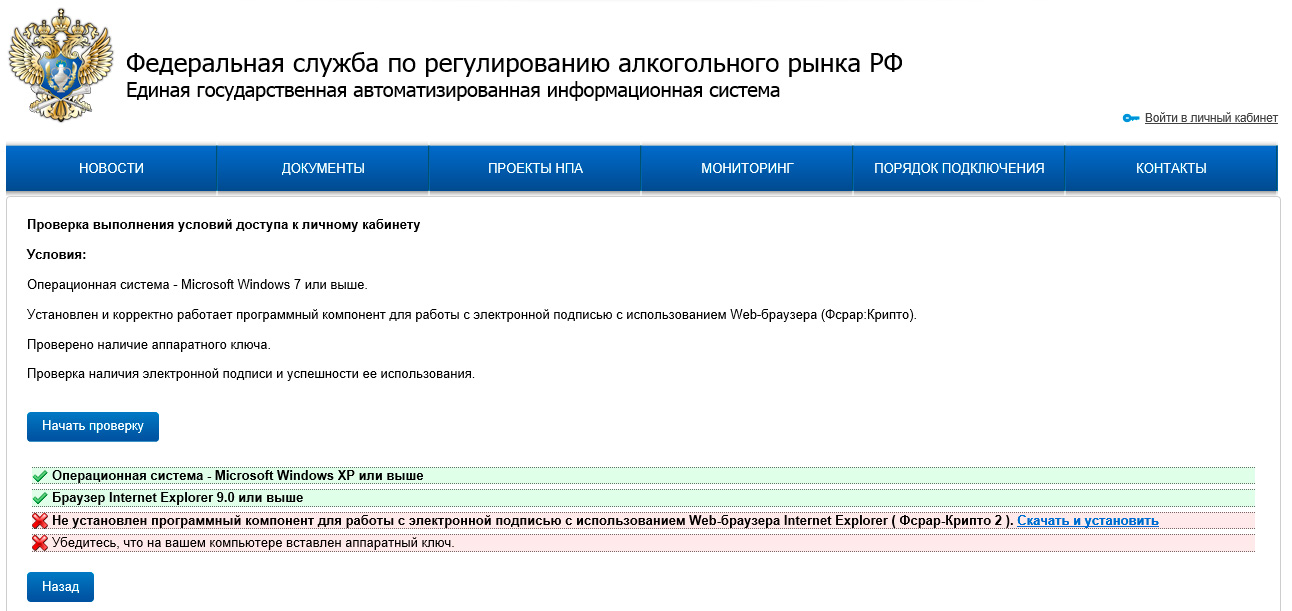Select ПОРЯДОК ПОДКЛЮЧЕНИЯ in the navigation bar
This screenshot has height=611, width=1292.
click(959, 168)
